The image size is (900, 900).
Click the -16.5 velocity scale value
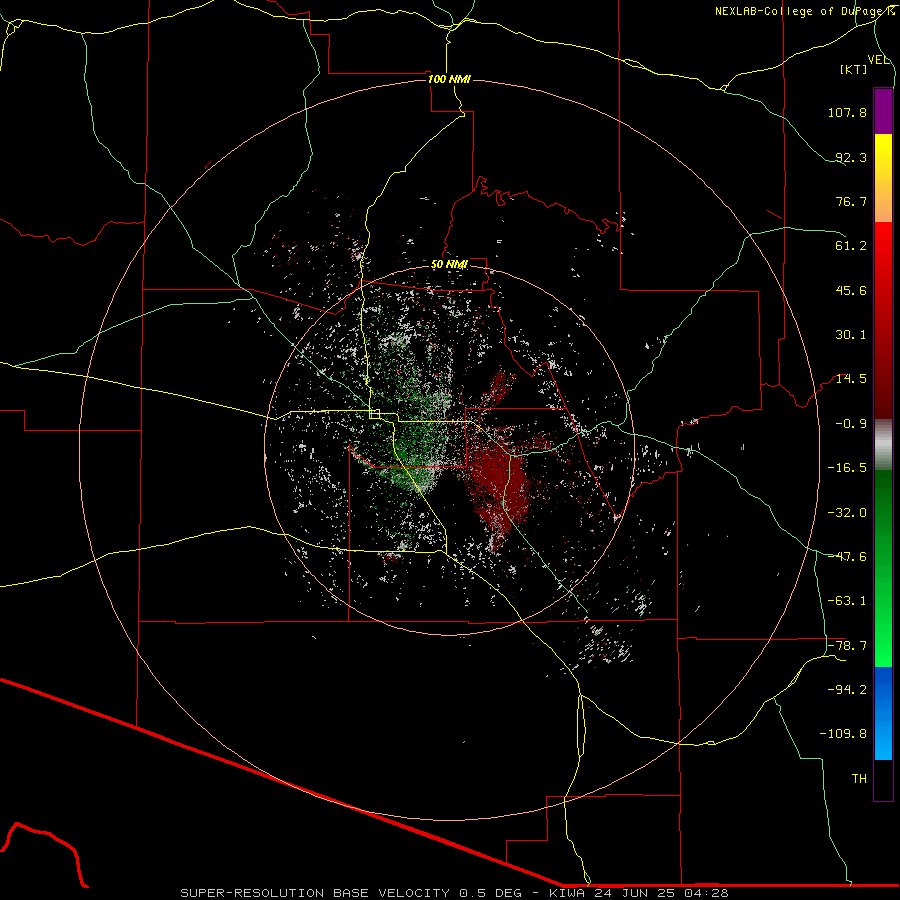pos(847,468)
